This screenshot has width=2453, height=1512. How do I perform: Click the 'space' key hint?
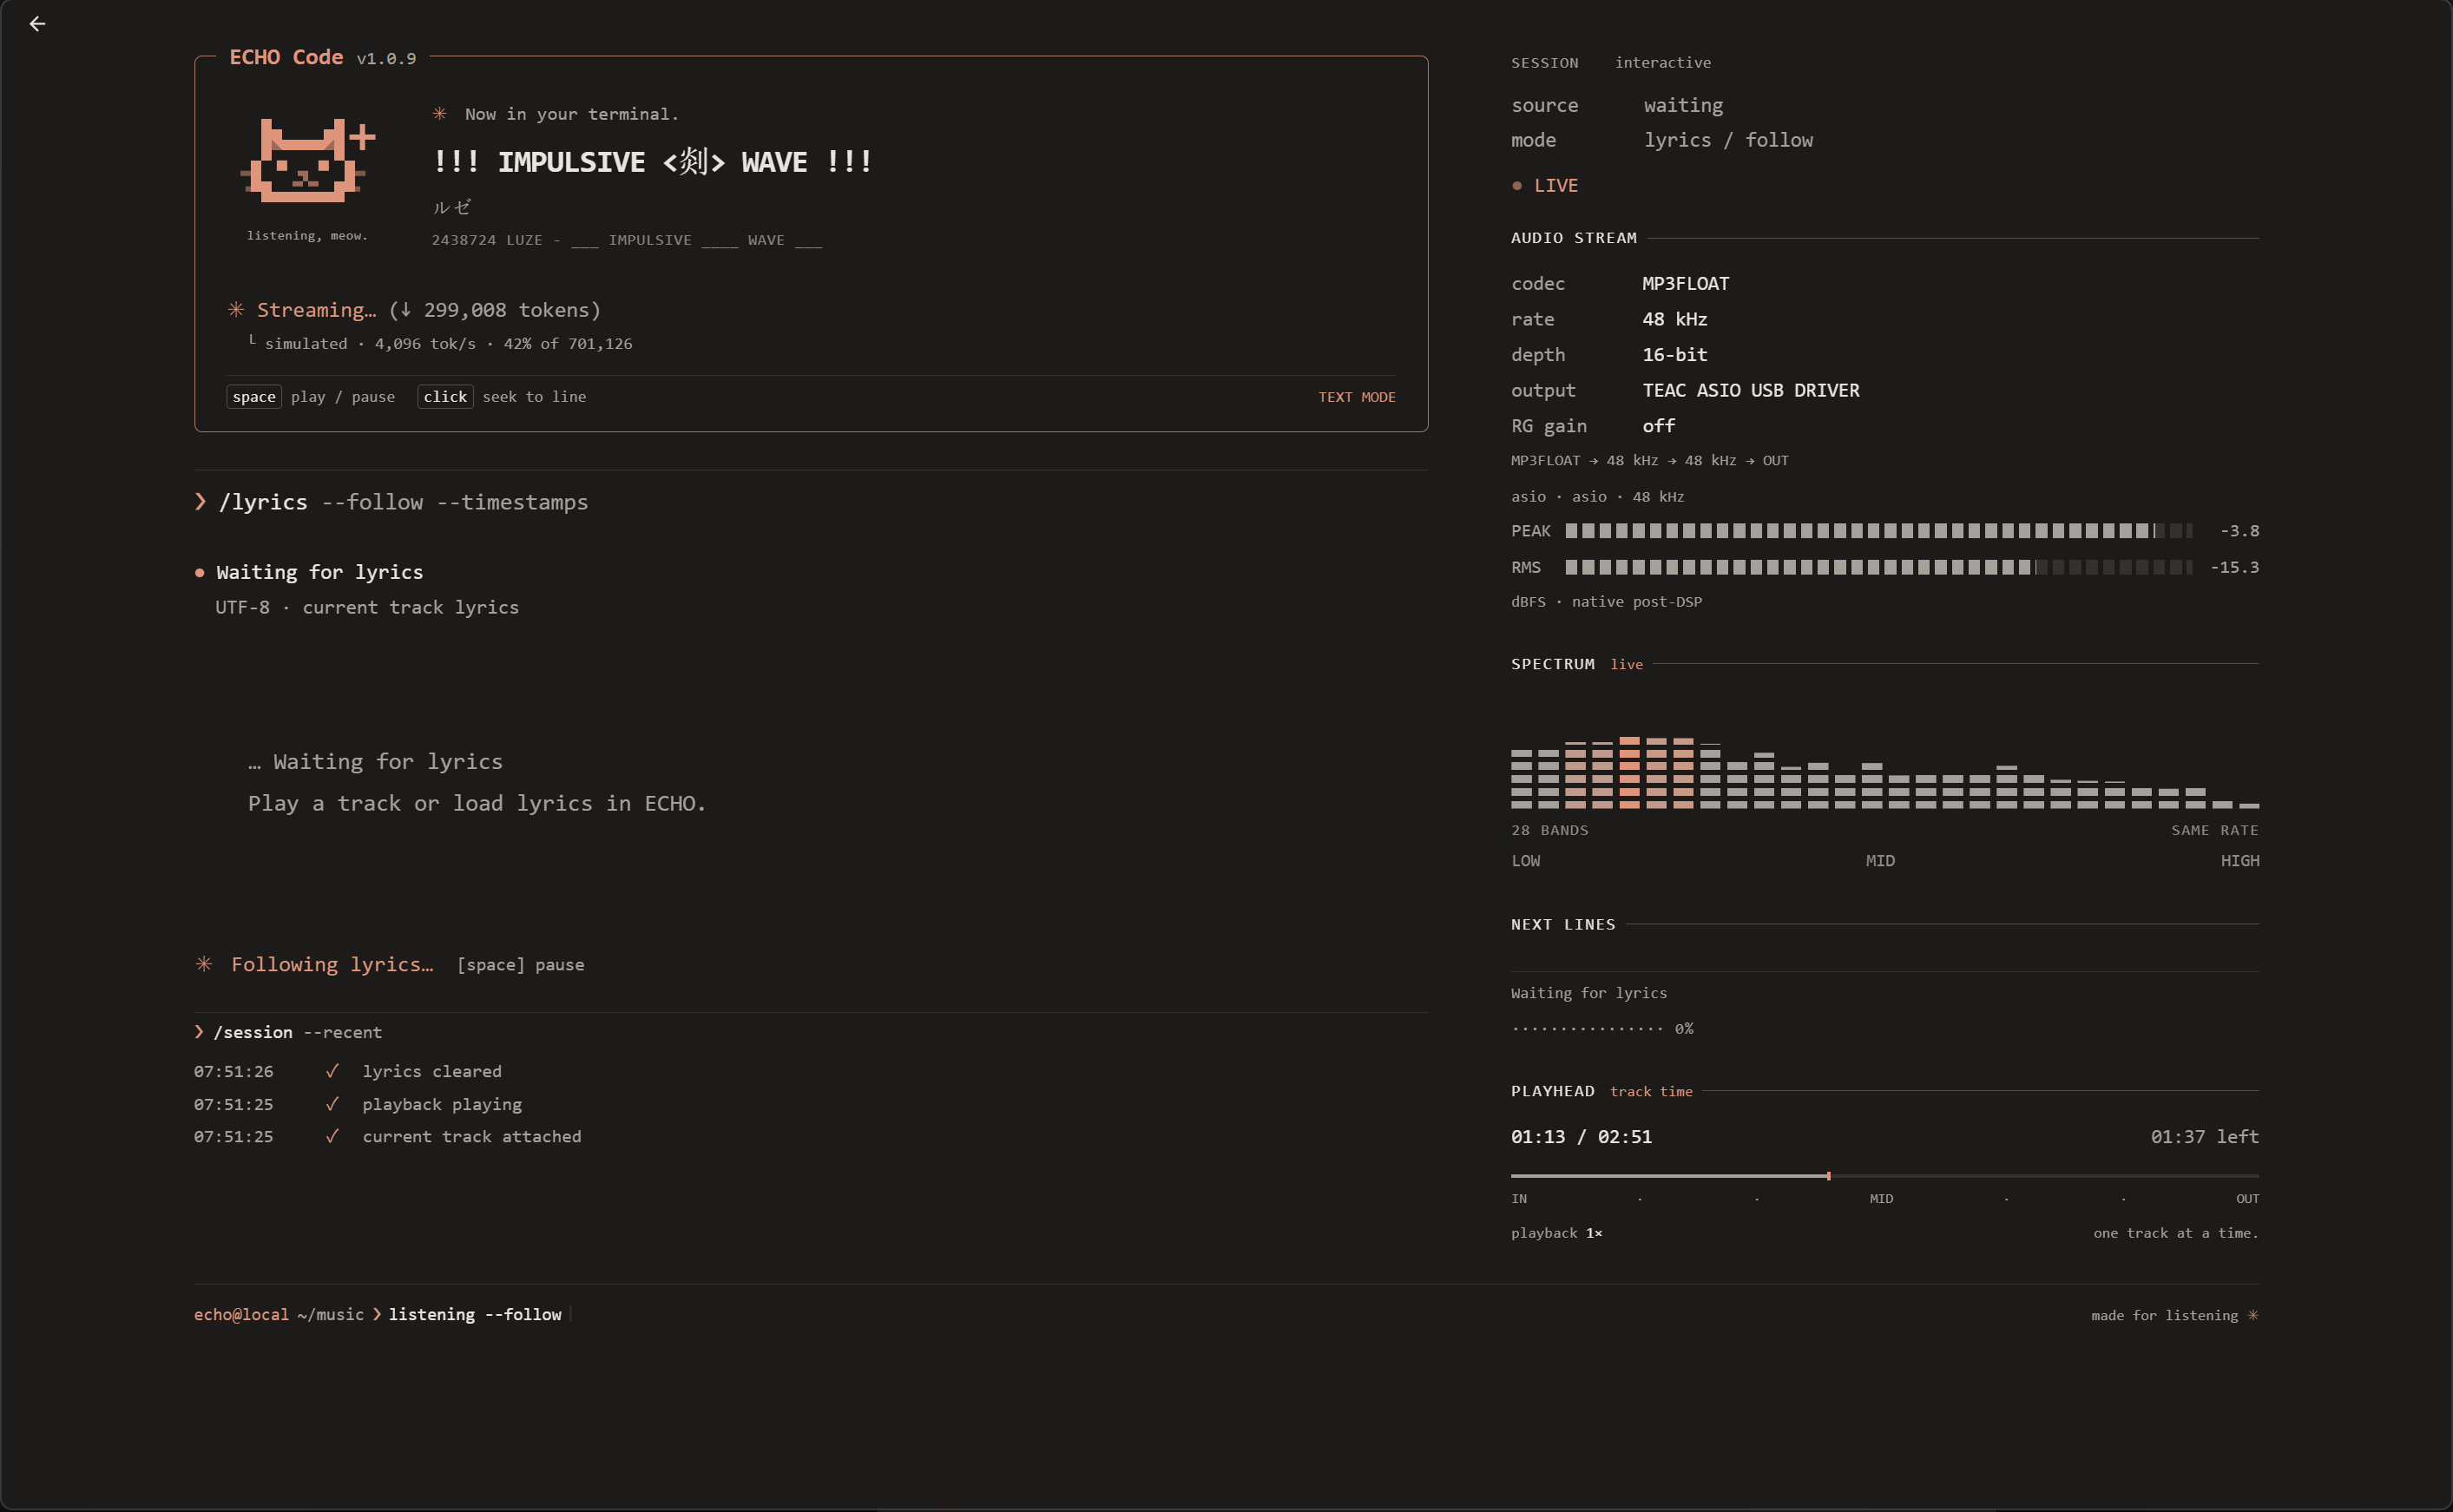(x=254, y=397)
